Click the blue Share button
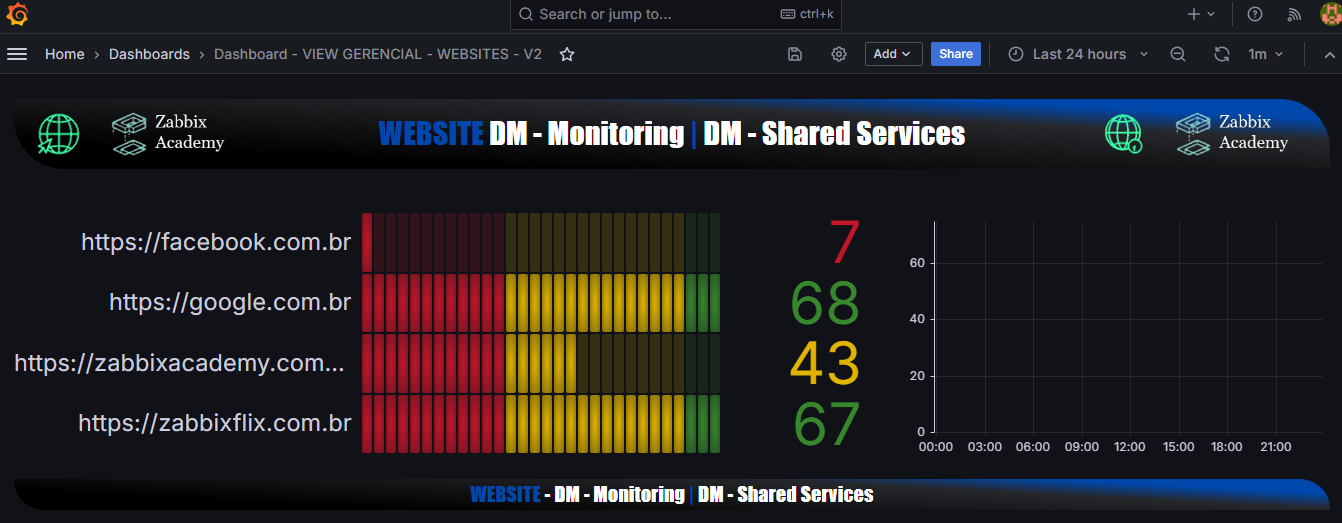This screenshot has height=523, width=1342. [x=956, y=54]
